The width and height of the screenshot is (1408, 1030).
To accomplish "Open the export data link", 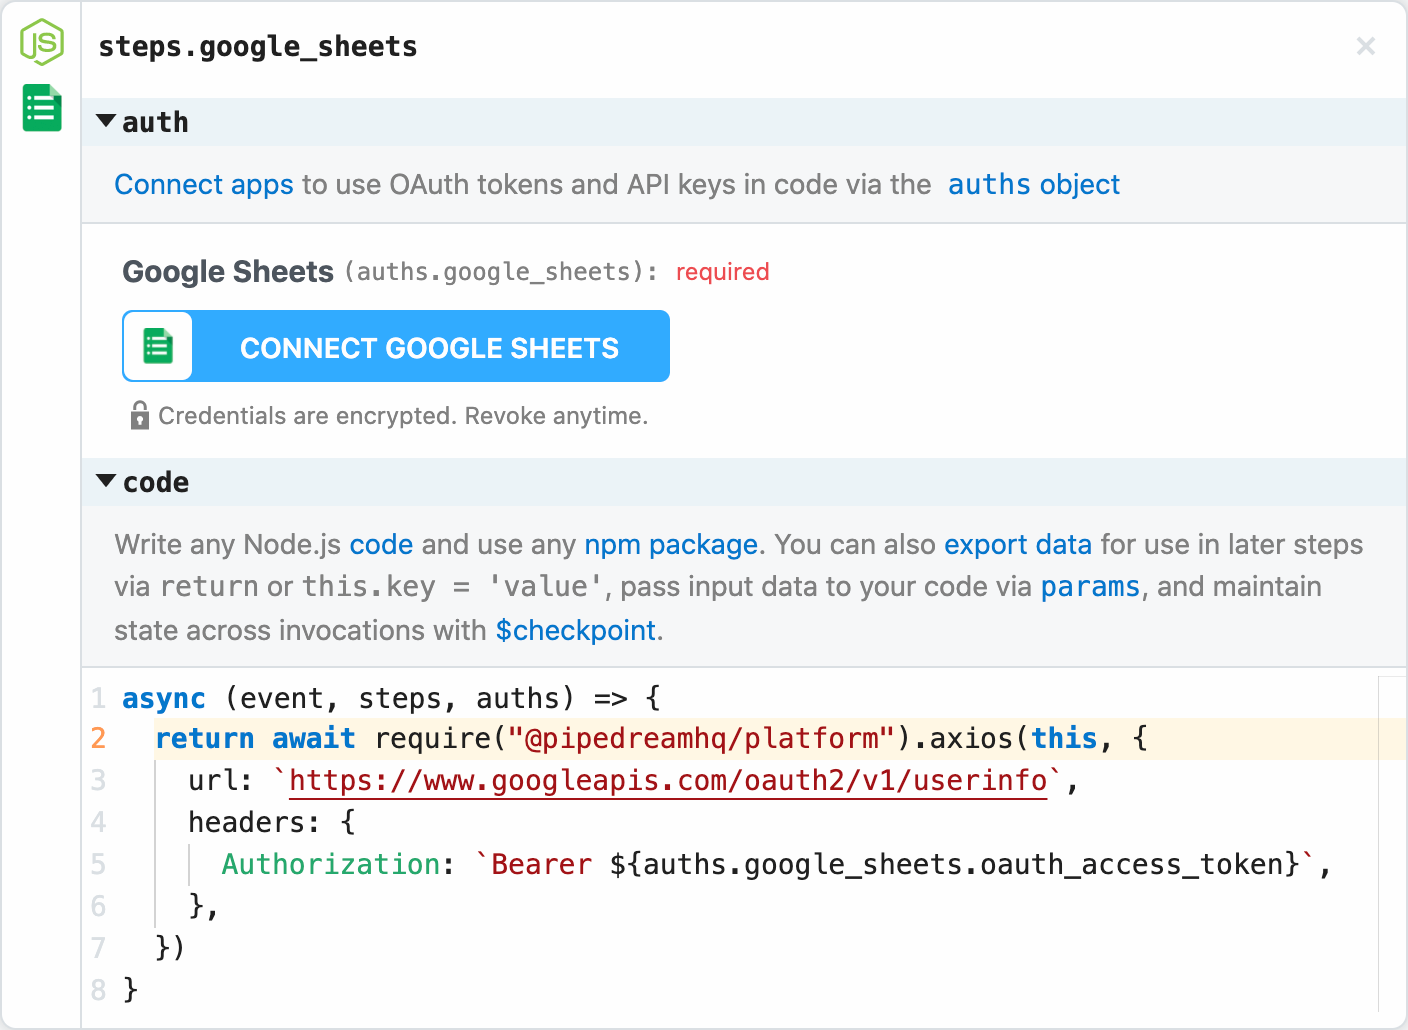I will point(1018,545).
